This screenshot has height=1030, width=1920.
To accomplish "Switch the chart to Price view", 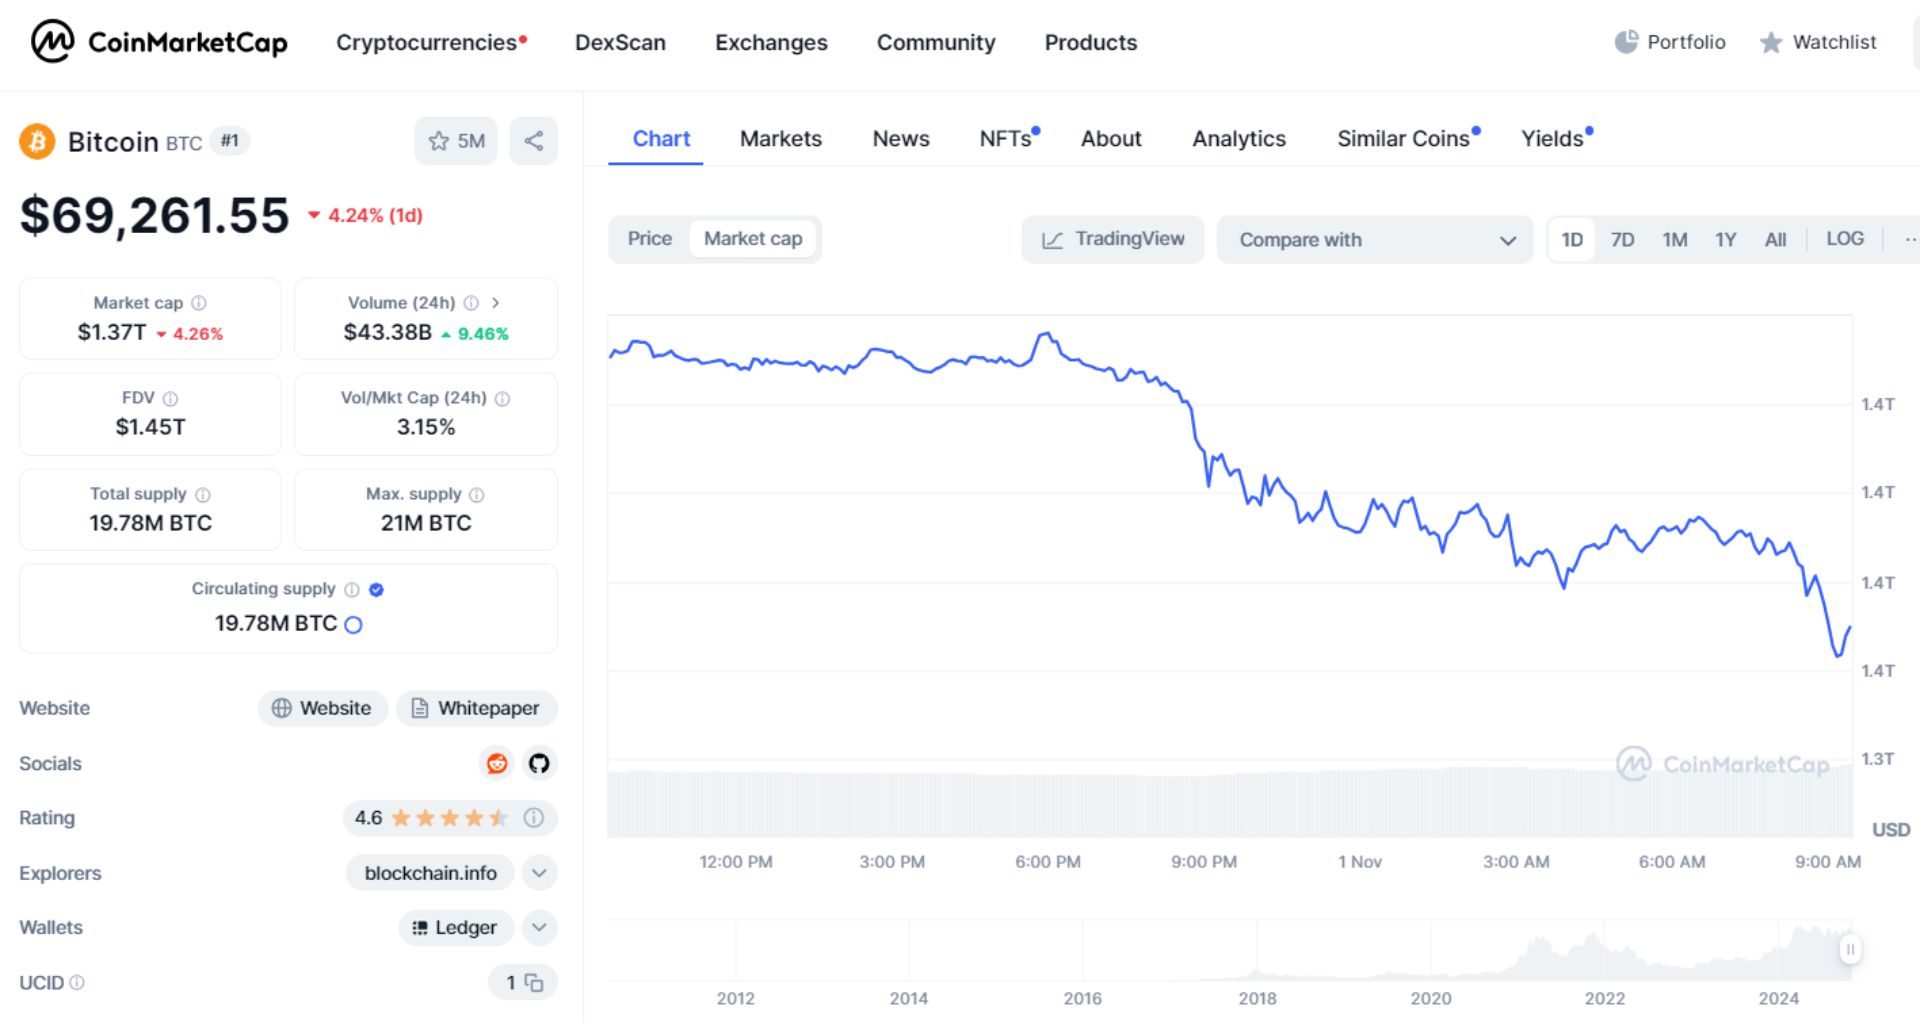I will click(649, 239).
